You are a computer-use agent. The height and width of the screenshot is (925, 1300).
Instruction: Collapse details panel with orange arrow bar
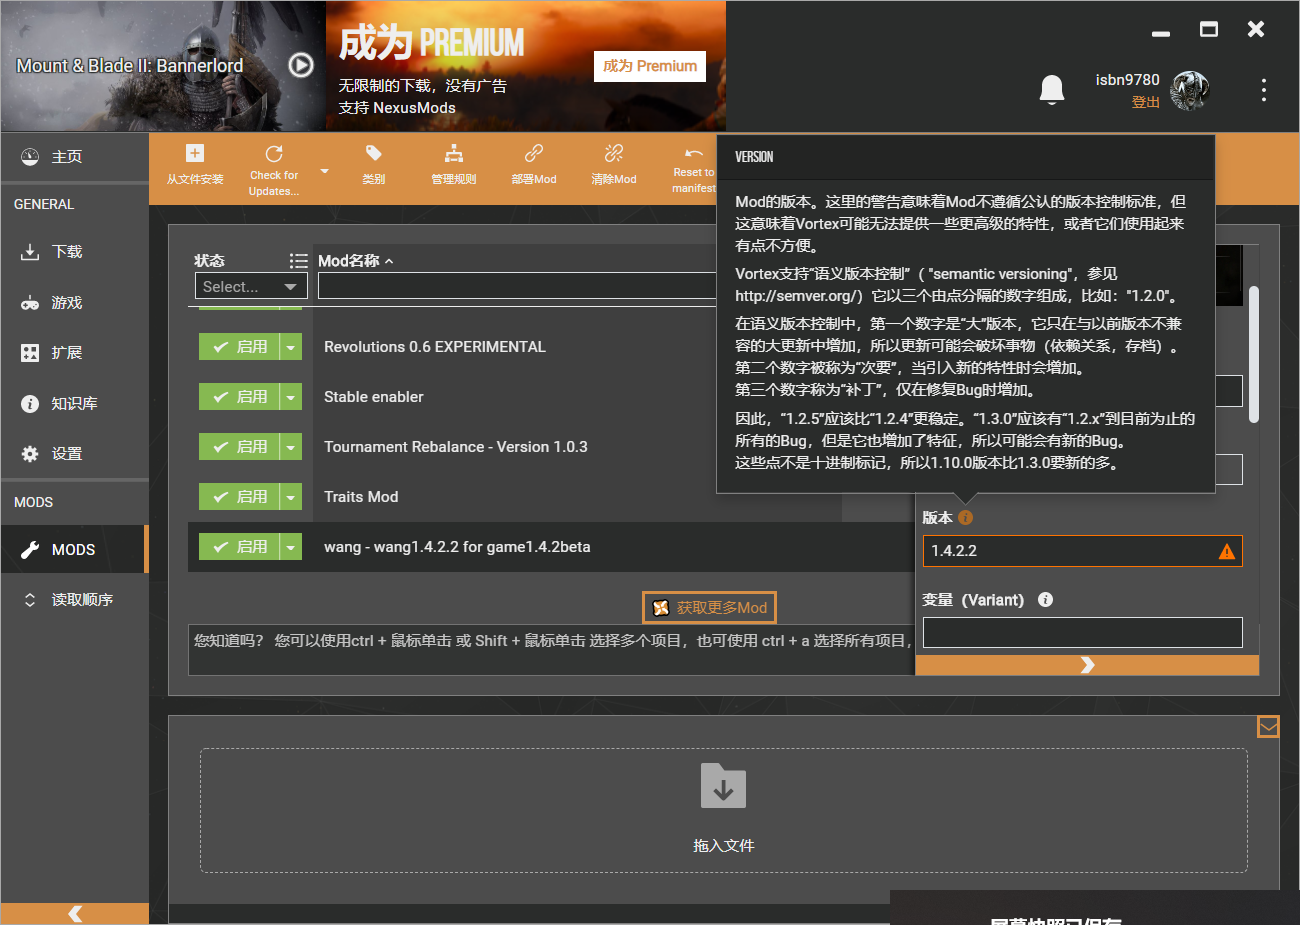1087,665
